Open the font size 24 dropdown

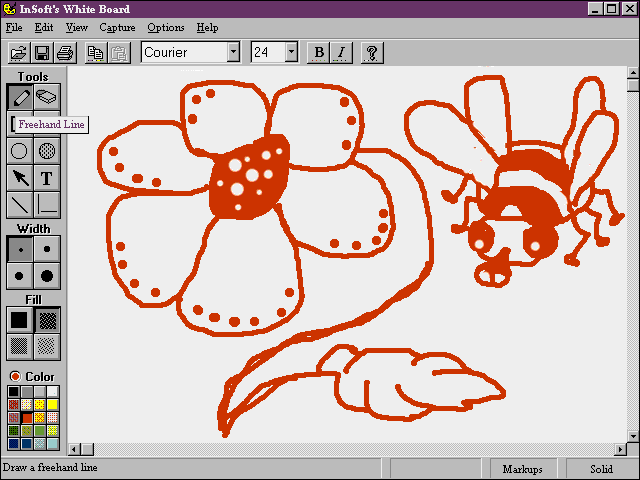(x=291, y=52)
